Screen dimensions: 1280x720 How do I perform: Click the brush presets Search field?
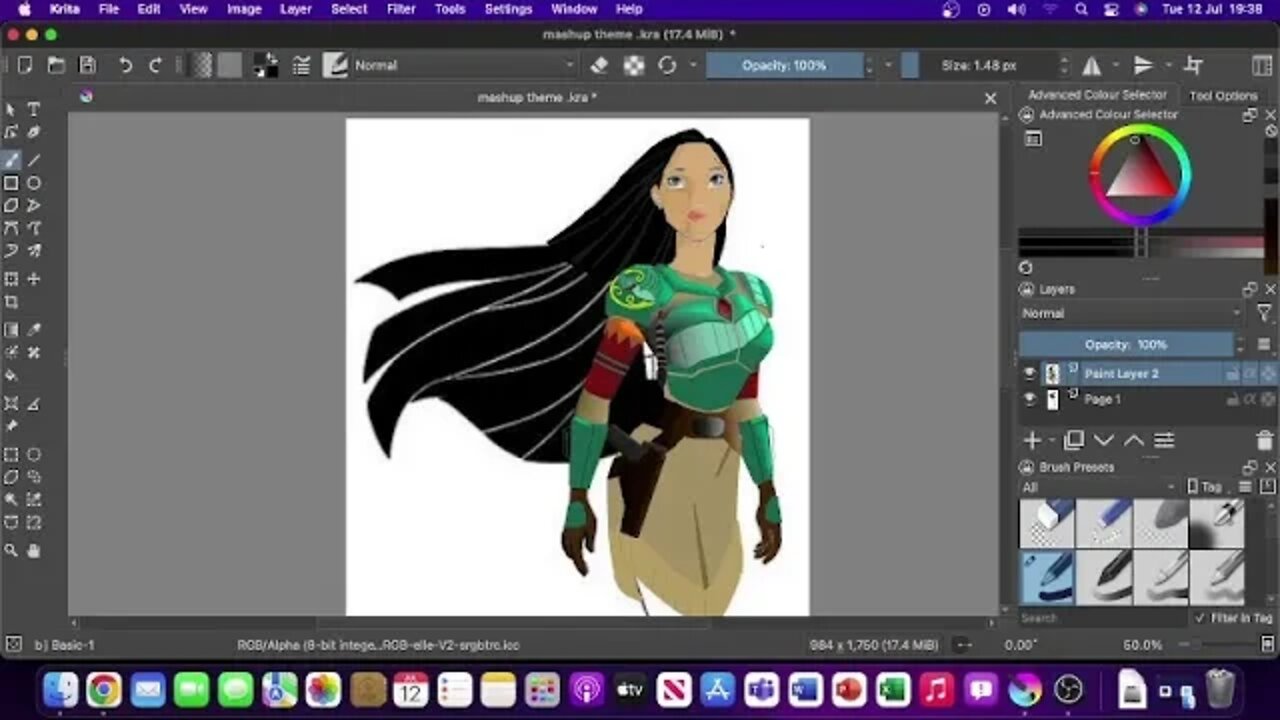pyautogui.click(x=1103, y=618)
